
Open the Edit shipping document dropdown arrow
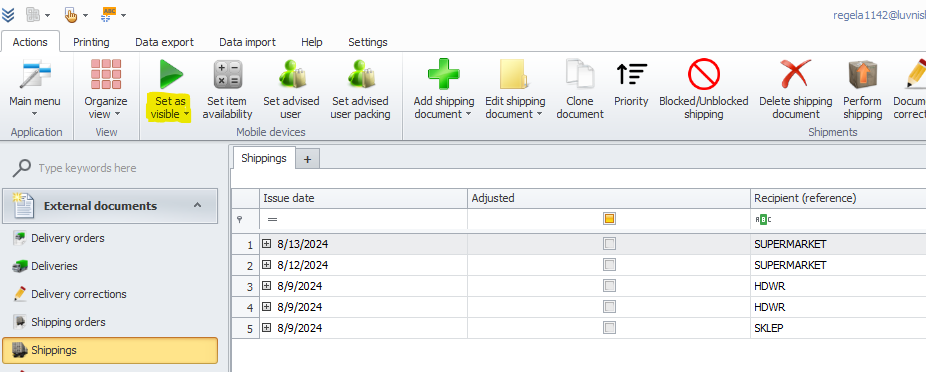click(539, 115)
